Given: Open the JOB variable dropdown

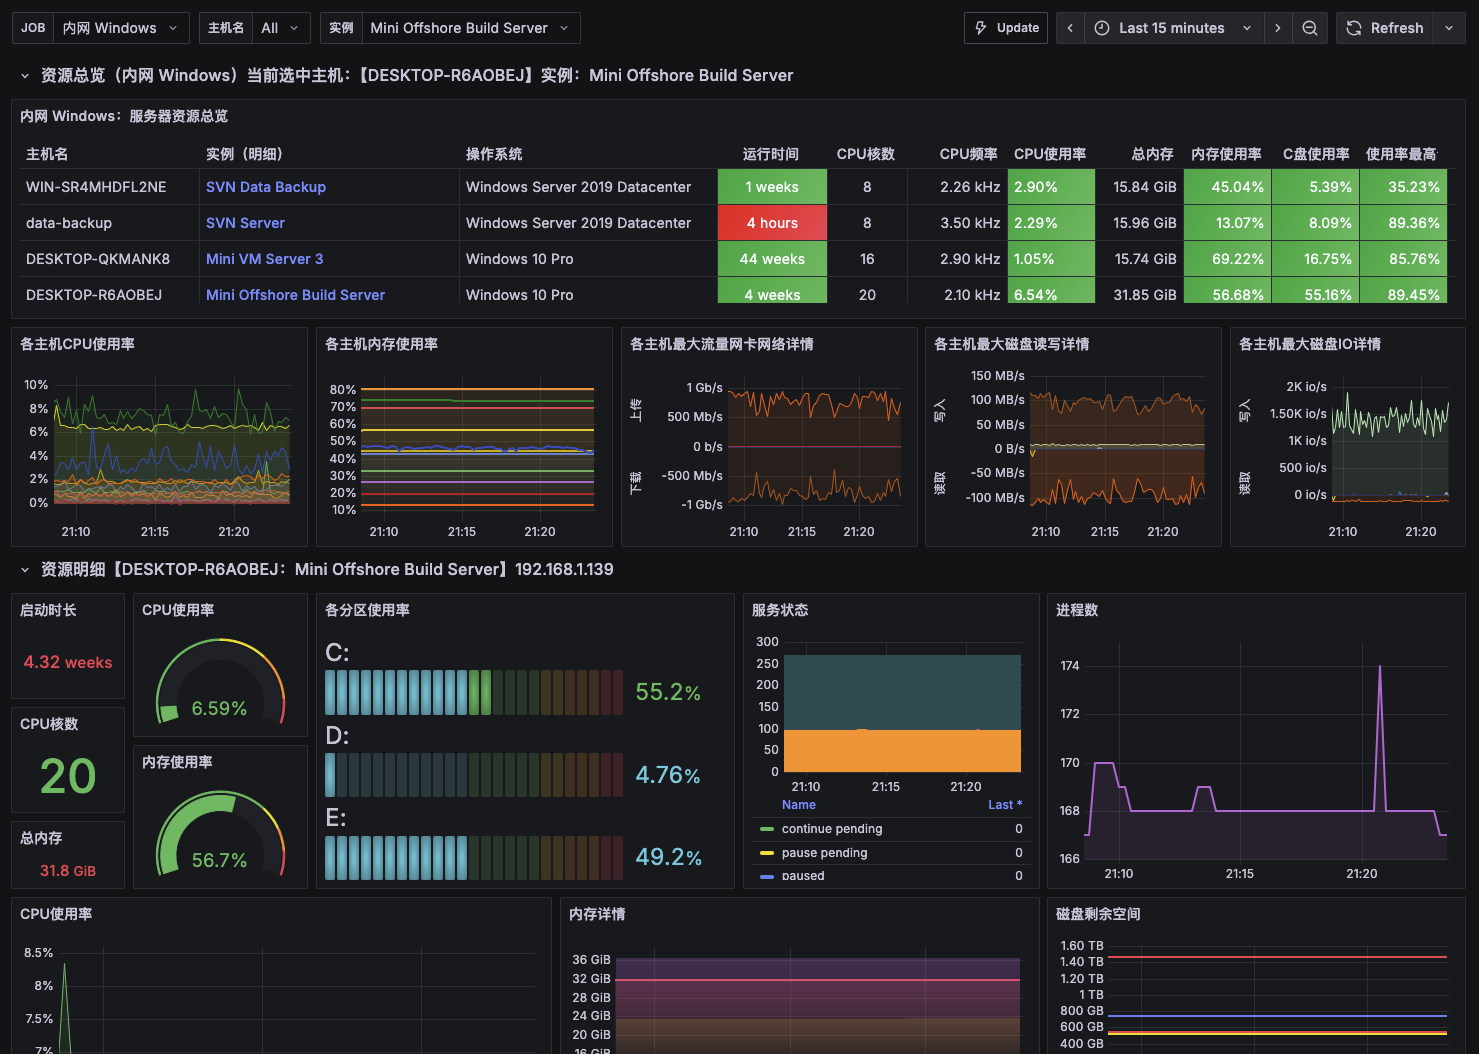Looking at the screenshot, I should (121, 28).
